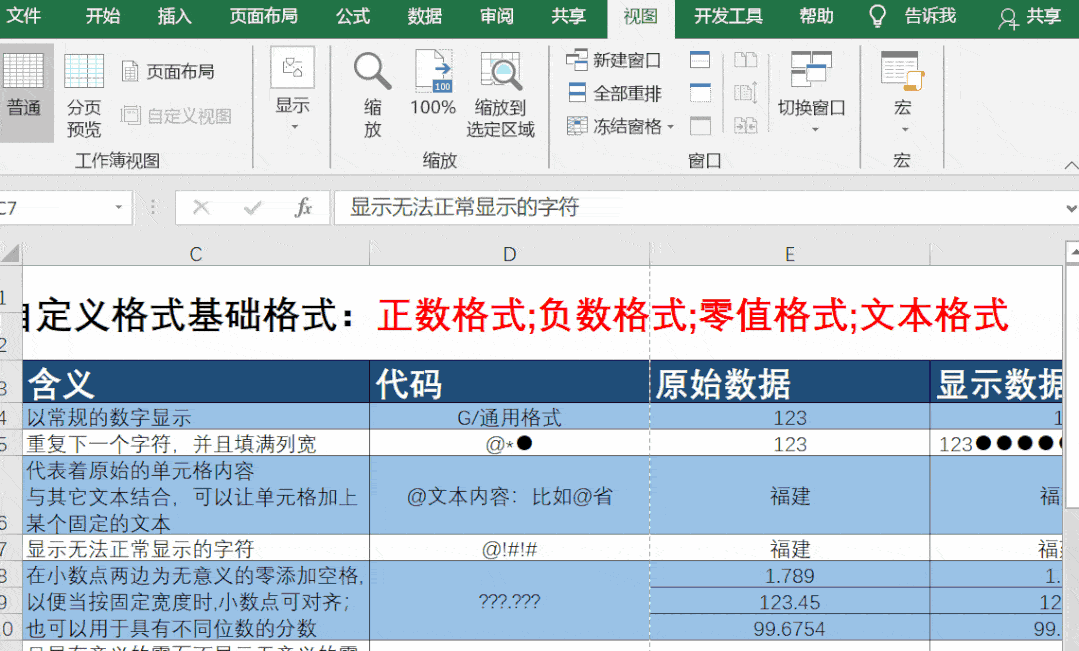Expand the 冻结窗格 freeze panes dropdown
The height and width of the screenshot is (651, 1079).
click(x=621, y=126)
